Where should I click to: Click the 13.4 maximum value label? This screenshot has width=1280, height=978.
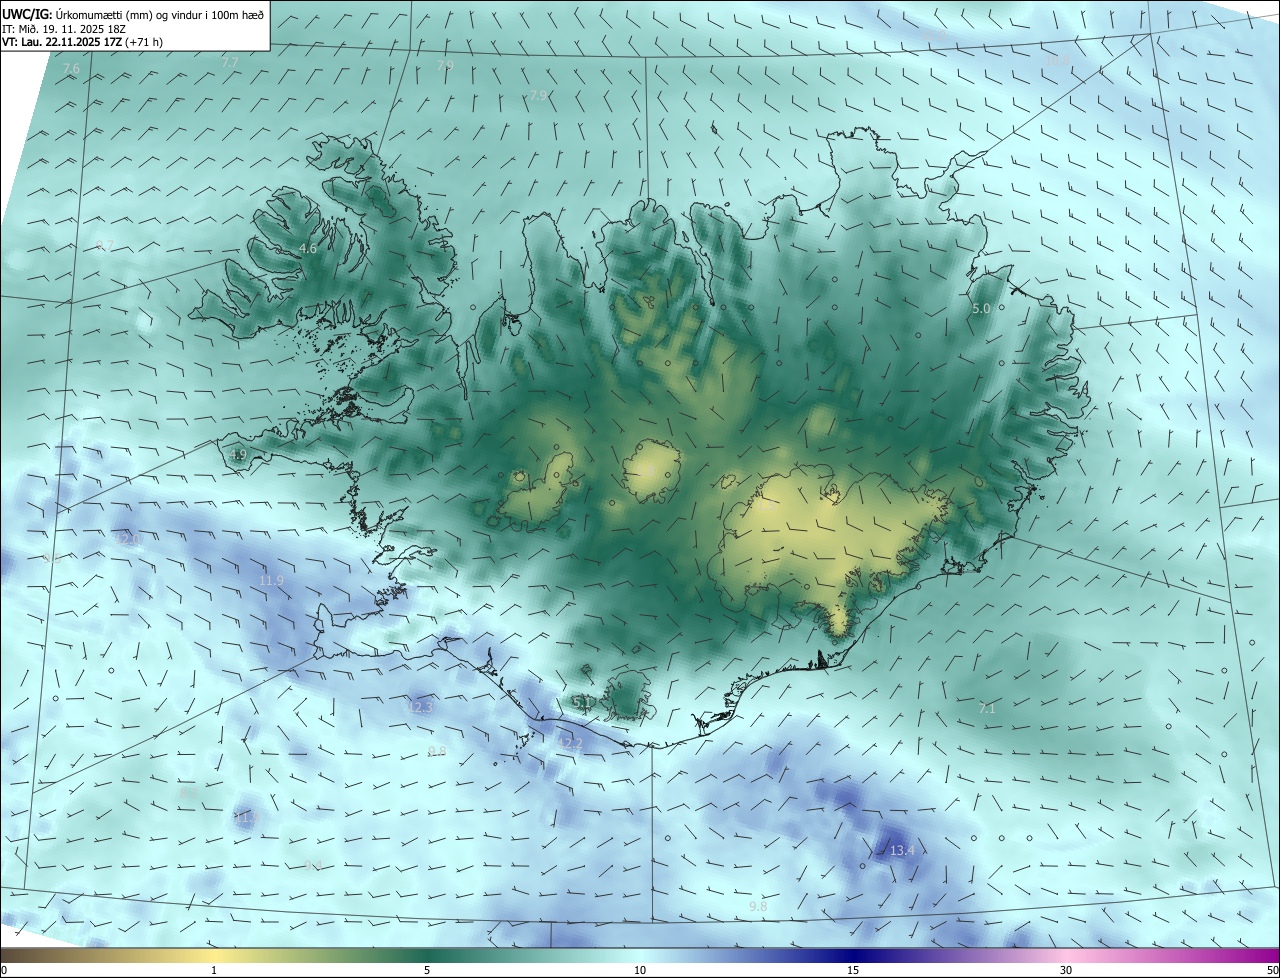(x=902, y=851)
